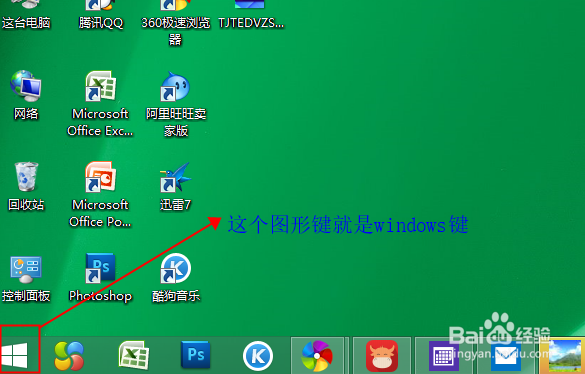Open the Windows Start button on the taskbar
This screenshot has height=374, width=585.
click(x=15, y=355)
